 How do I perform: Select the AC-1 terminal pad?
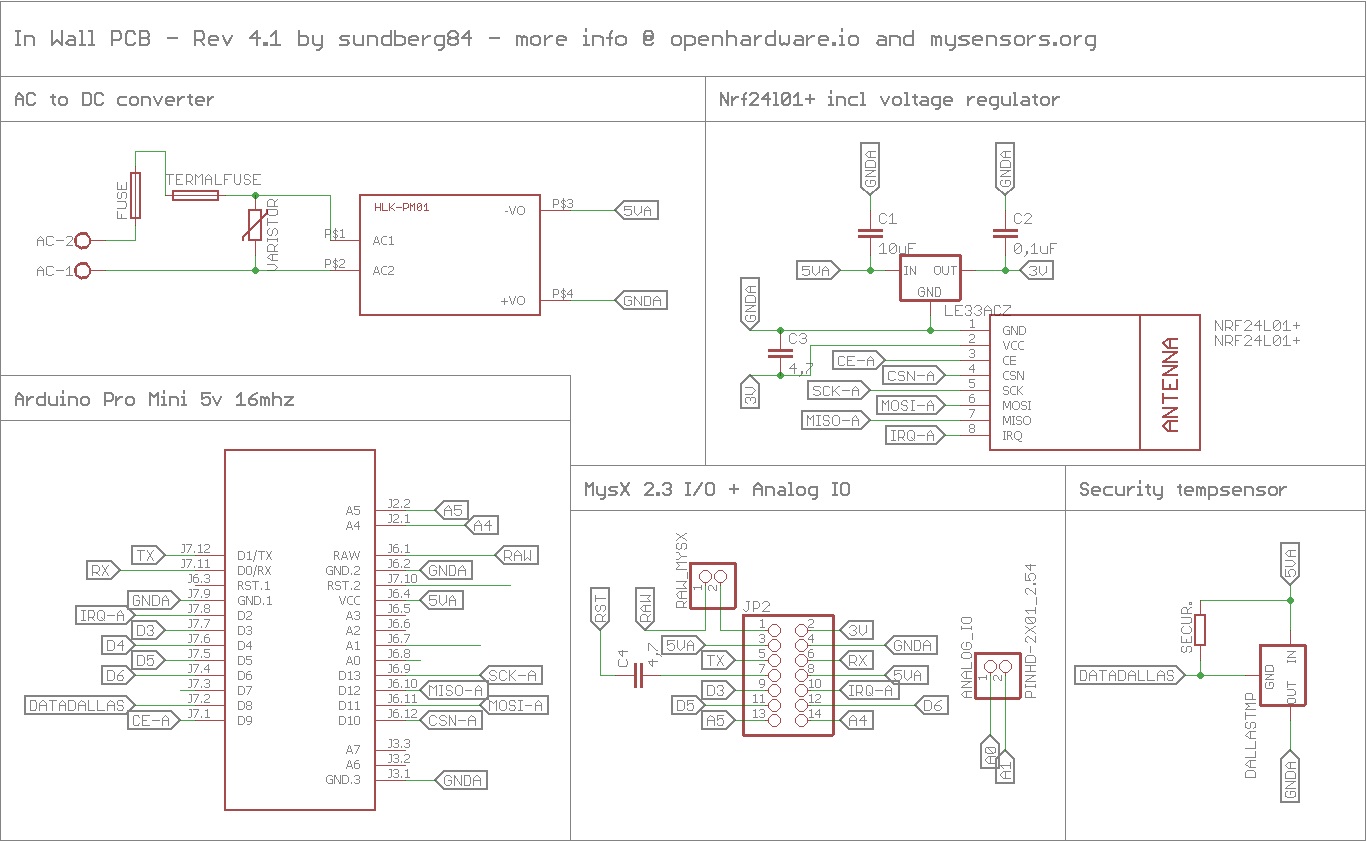(x=83, y=271)
